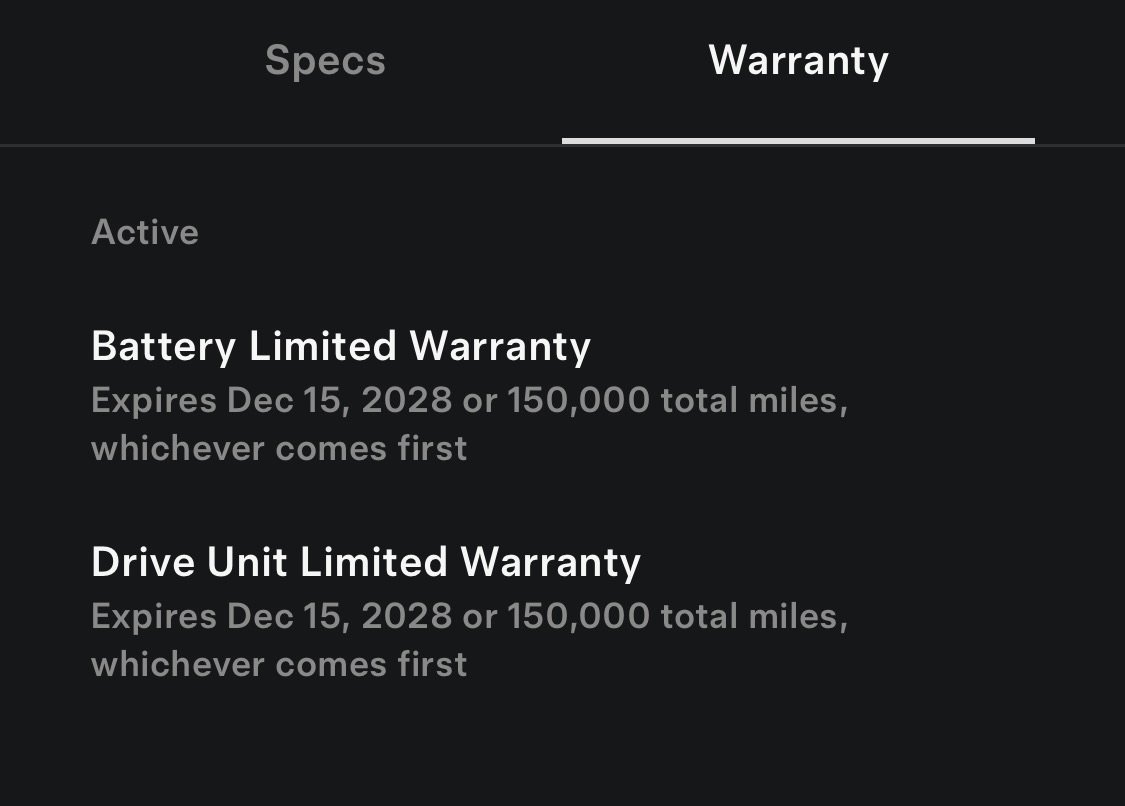
Task: Click "whichever comes first" under Drive Unit warranty
Action: (x=279, y=664)
